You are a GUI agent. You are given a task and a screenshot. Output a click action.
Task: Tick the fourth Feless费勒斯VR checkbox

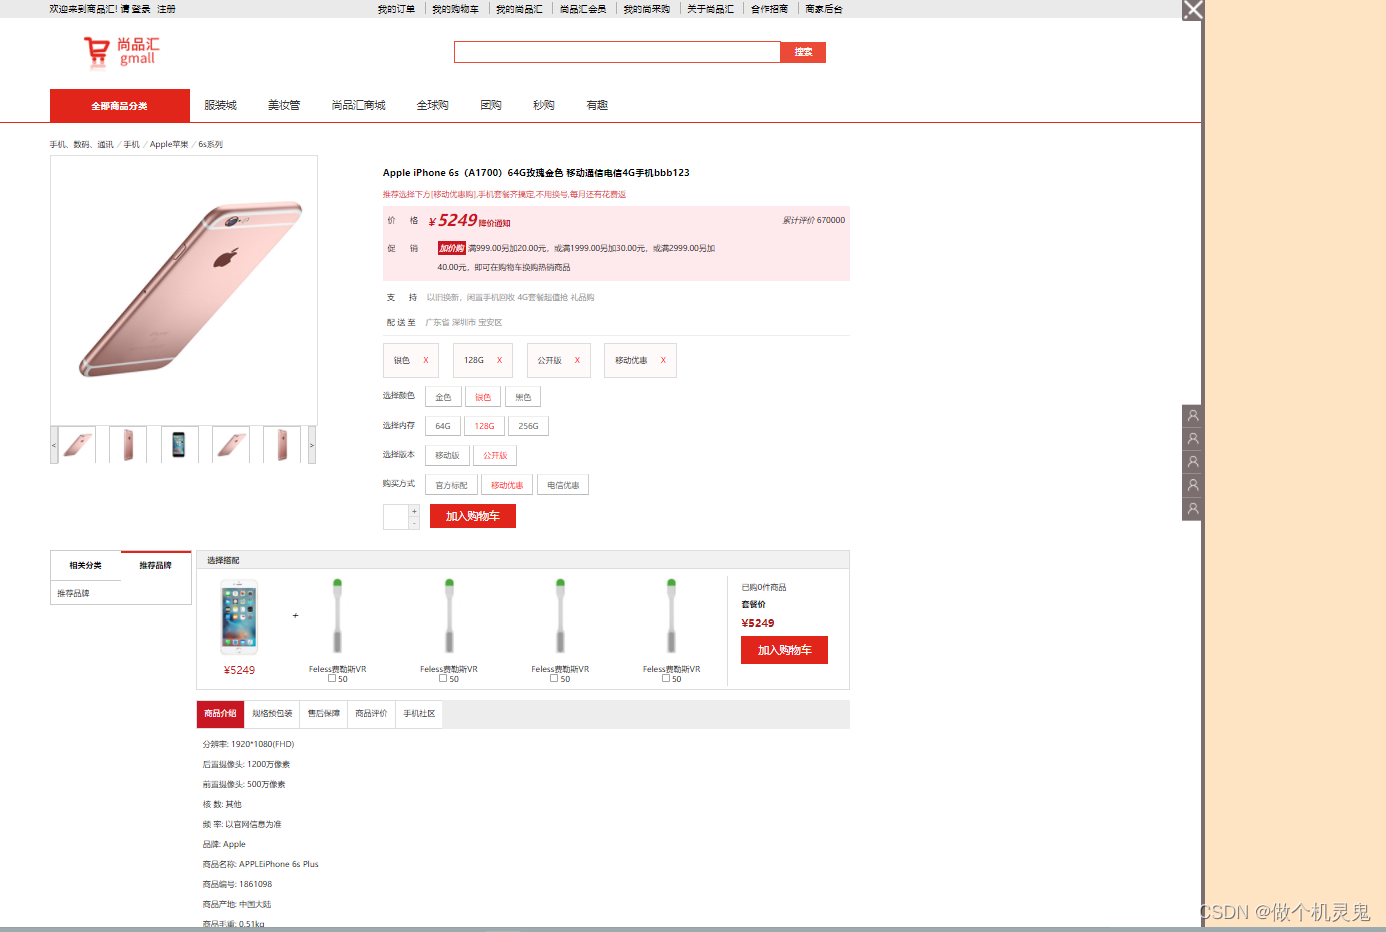[666, 678]
